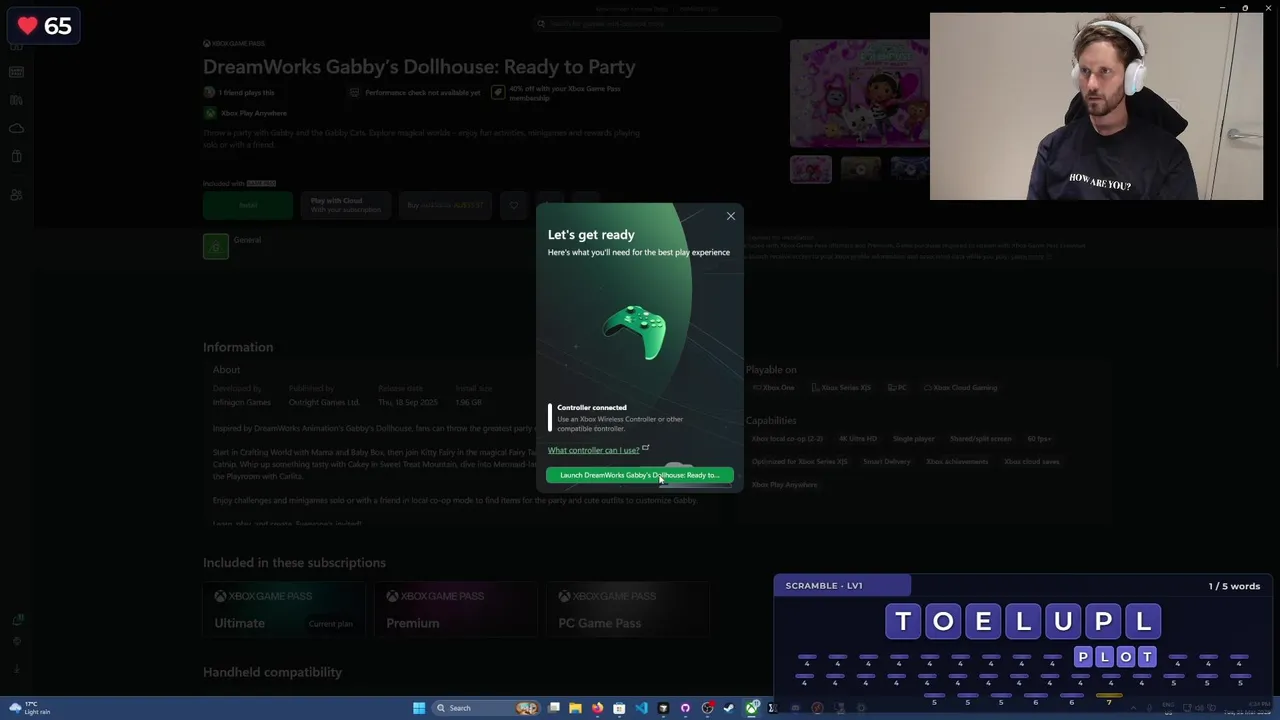The height and width of the screenshot is (720, 1280).
Task: Click Play with Cloud button
Action: pyautogui.click(x=345, y=205)
